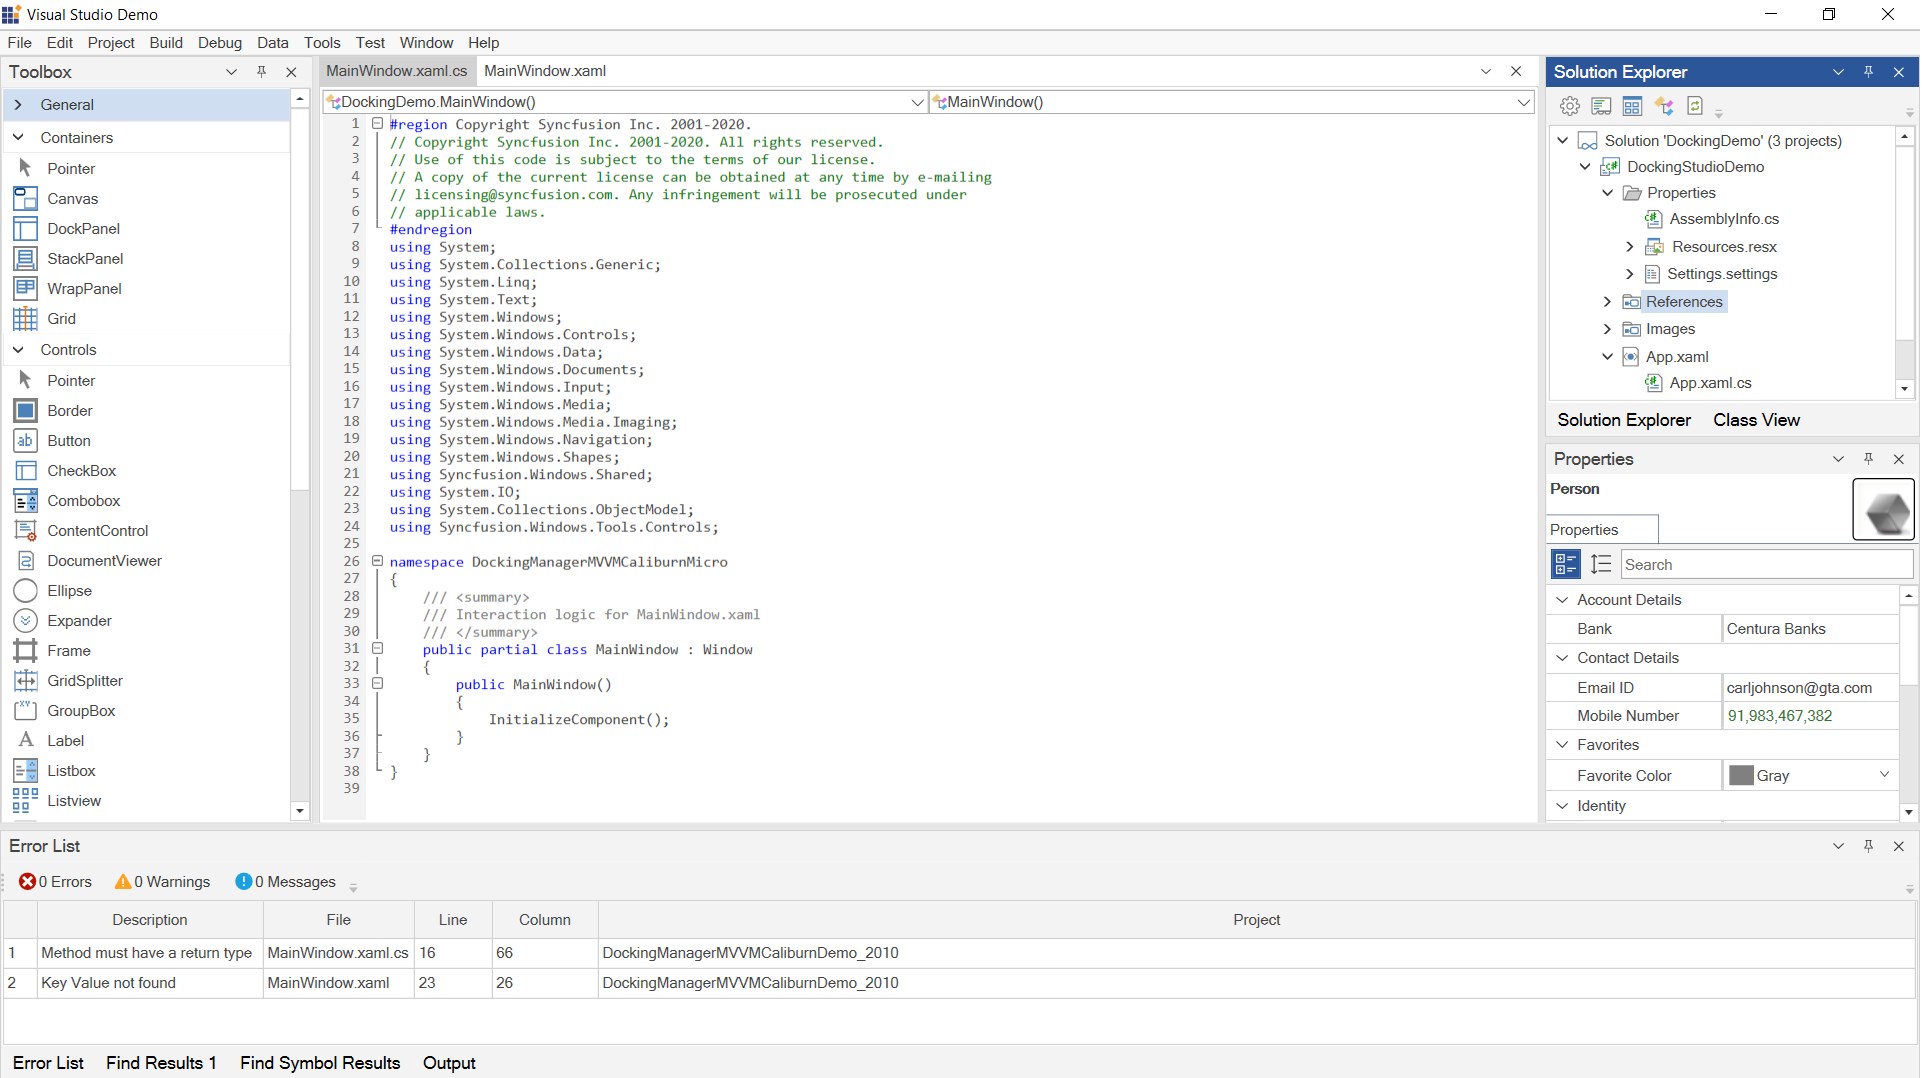Click the gear icon in Solution Explorer toolbar
1922x1078 pixels.
1570,106
